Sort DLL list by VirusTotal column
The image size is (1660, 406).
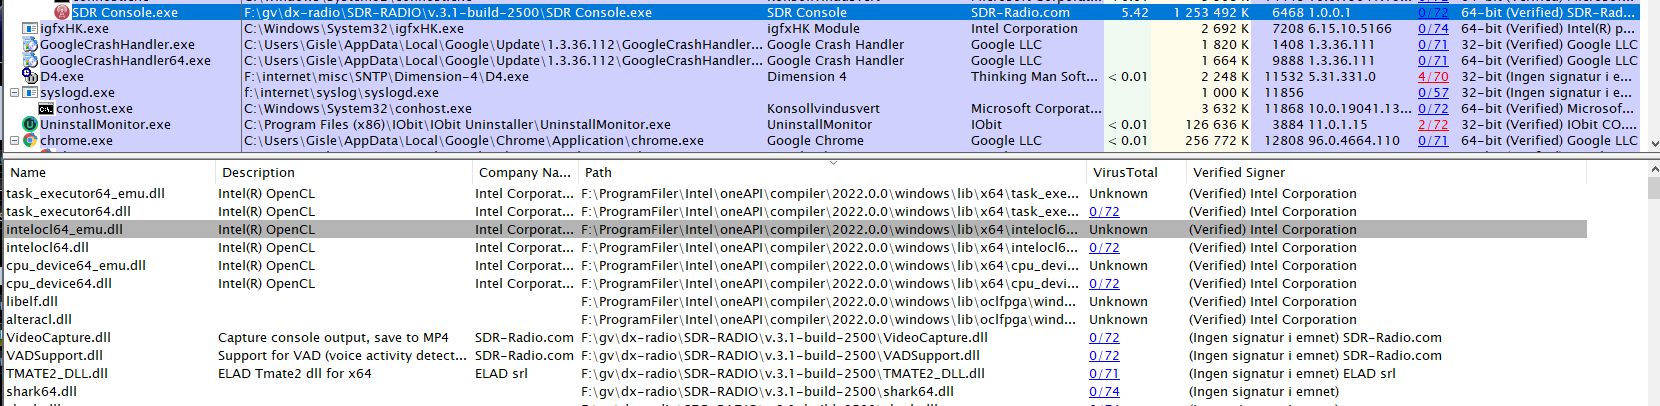coord(1136,173)
